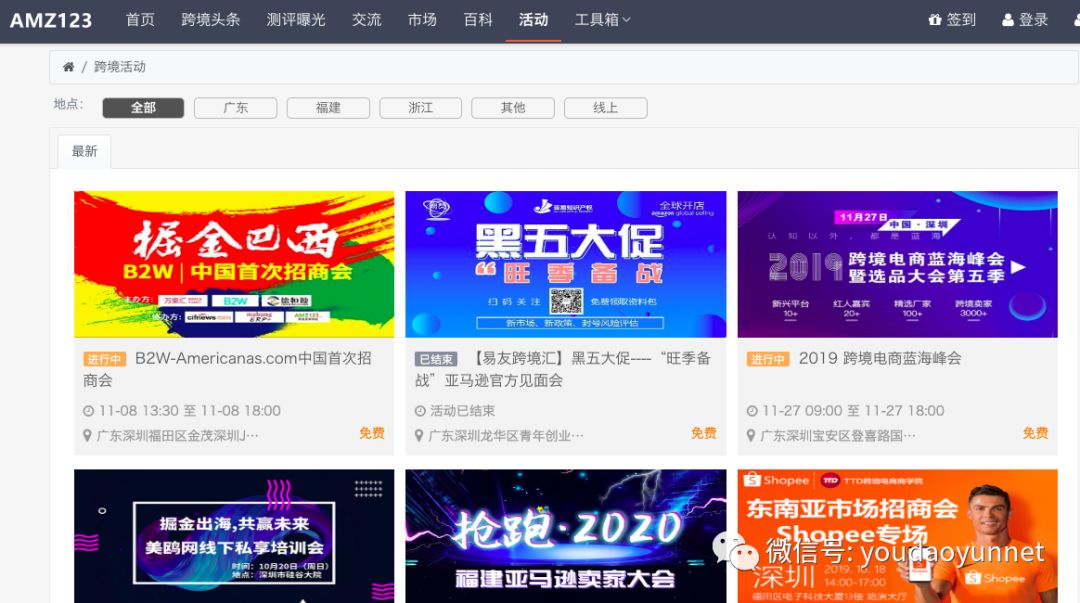This screenshot has height=603, width=1080.
Task: Click the location pin beside 广东深圳宝安区
Action: 751,436
